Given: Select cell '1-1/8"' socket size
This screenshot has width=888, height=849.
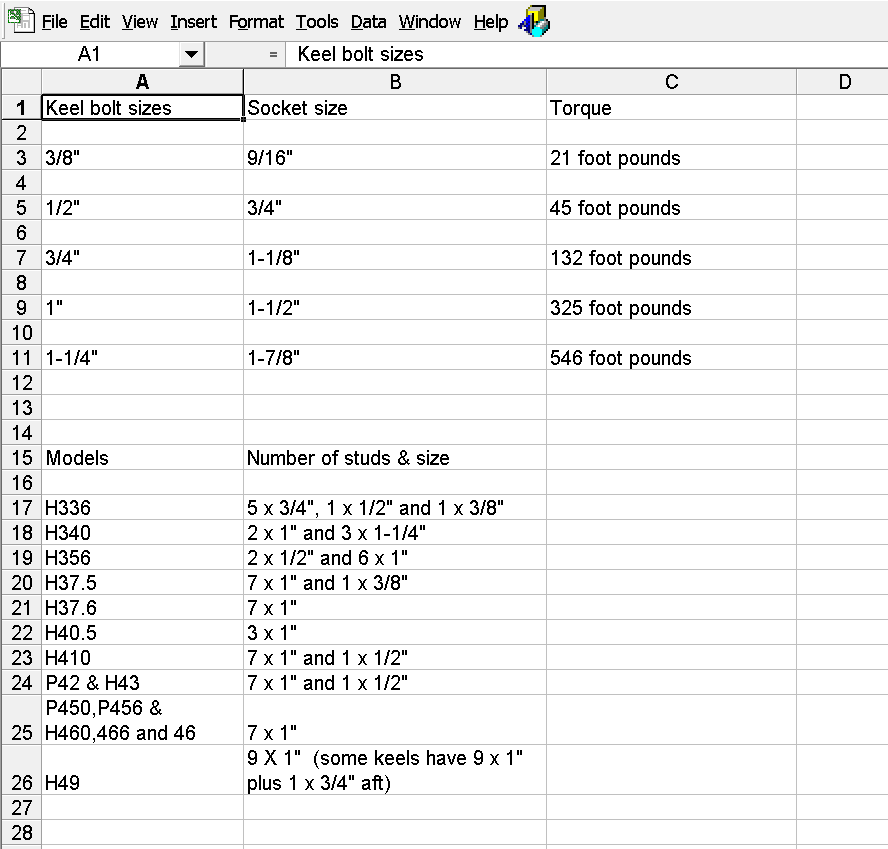Looking at the screenshot, I should pyautogui.click(x=395, y=258).
